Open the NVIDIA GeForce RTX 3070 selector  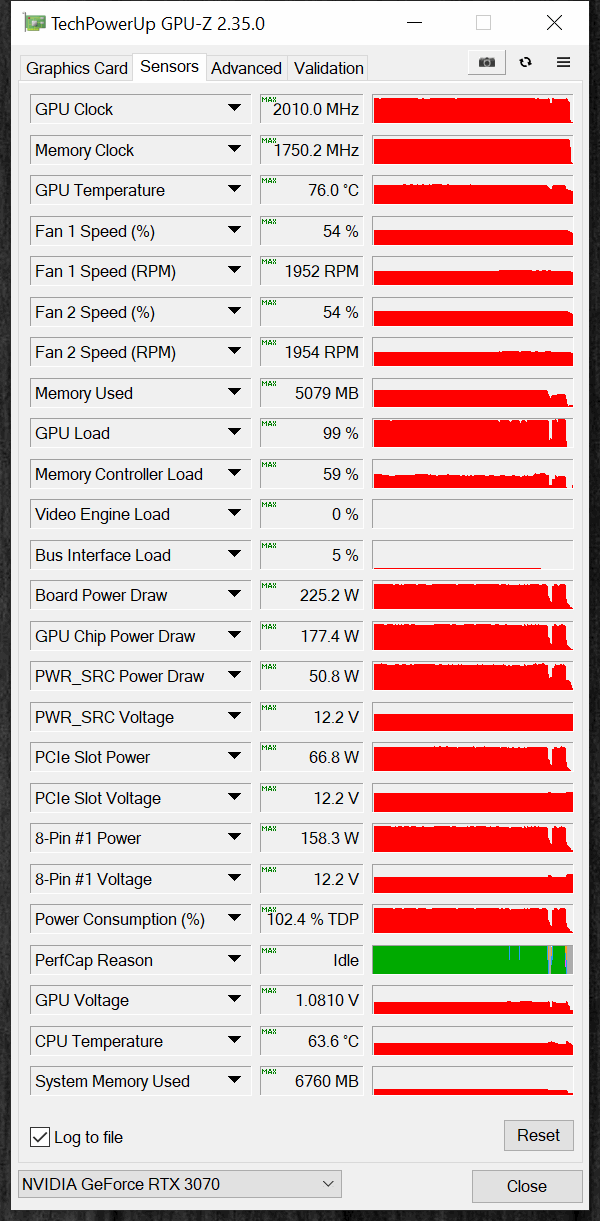pyautogui.click(x=180, y=1184)
